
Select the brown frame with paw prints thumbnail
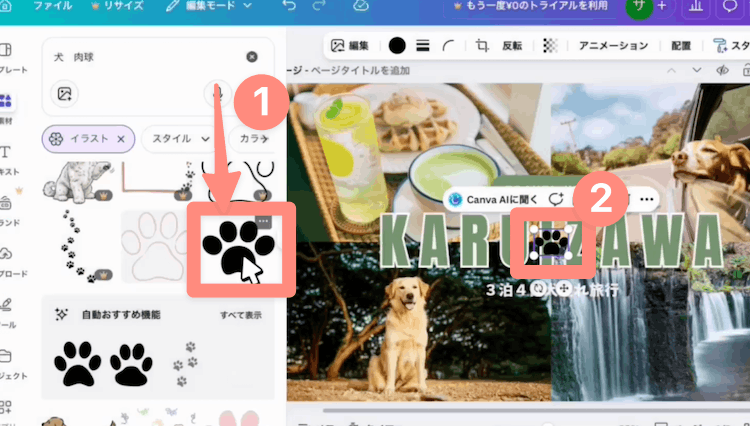tap(158, 180)
